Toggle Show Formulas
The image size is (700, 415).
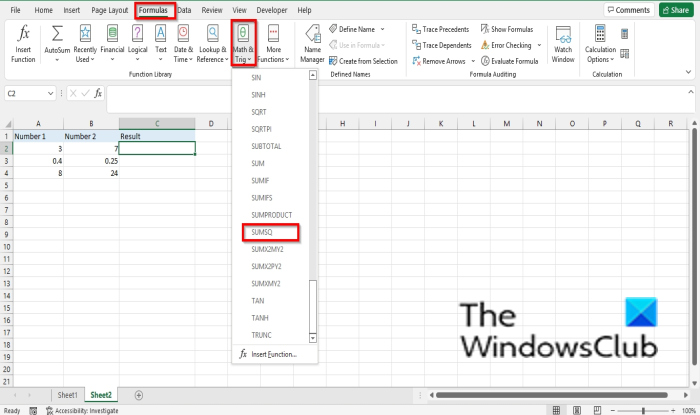pos(507,29)
